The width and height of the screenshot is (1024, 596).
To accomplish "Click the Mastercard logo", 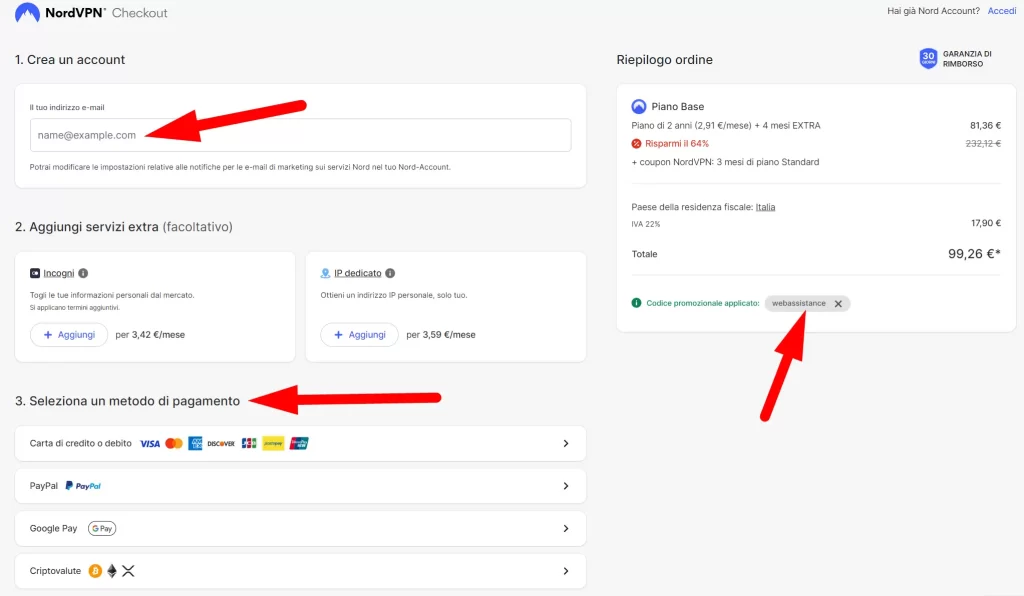I will click(174, 443).
